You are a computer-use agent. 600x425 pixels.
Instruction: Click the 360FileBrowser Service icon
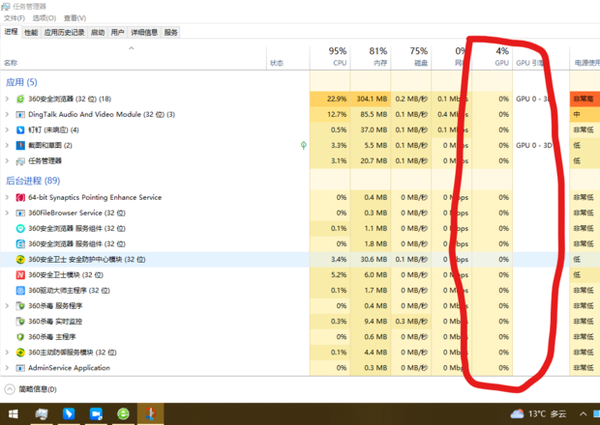[x=20, y=213]
